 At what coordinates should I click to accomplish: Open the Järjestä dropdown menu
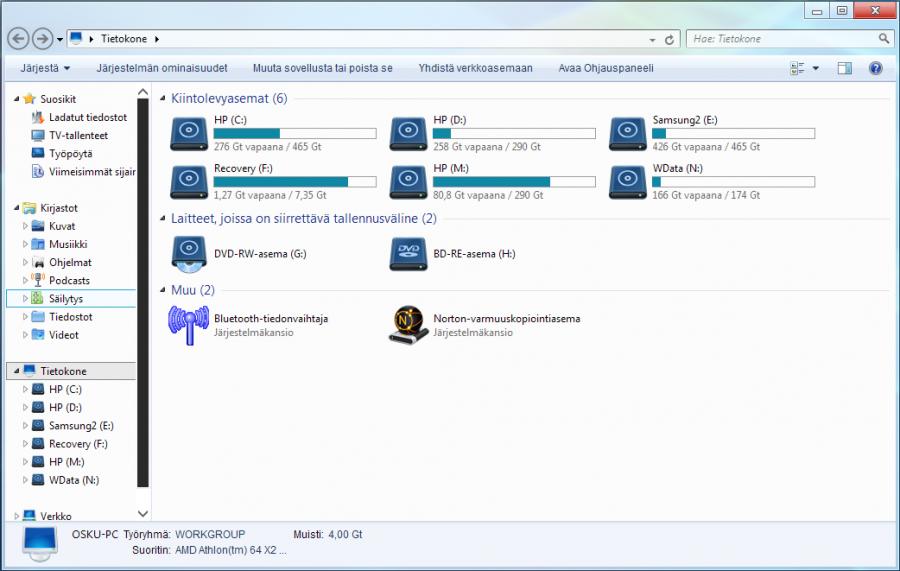coord(45,68)
